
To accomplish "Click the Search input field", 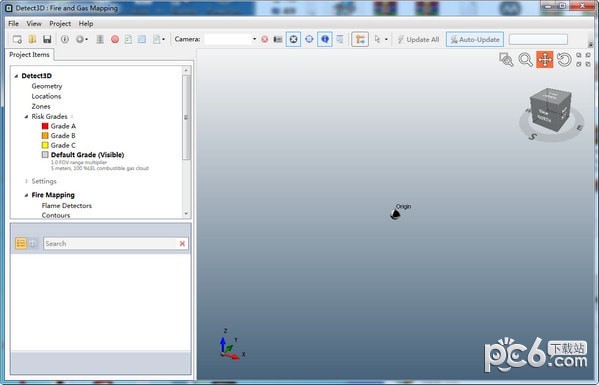I will [x=111, y=243].
